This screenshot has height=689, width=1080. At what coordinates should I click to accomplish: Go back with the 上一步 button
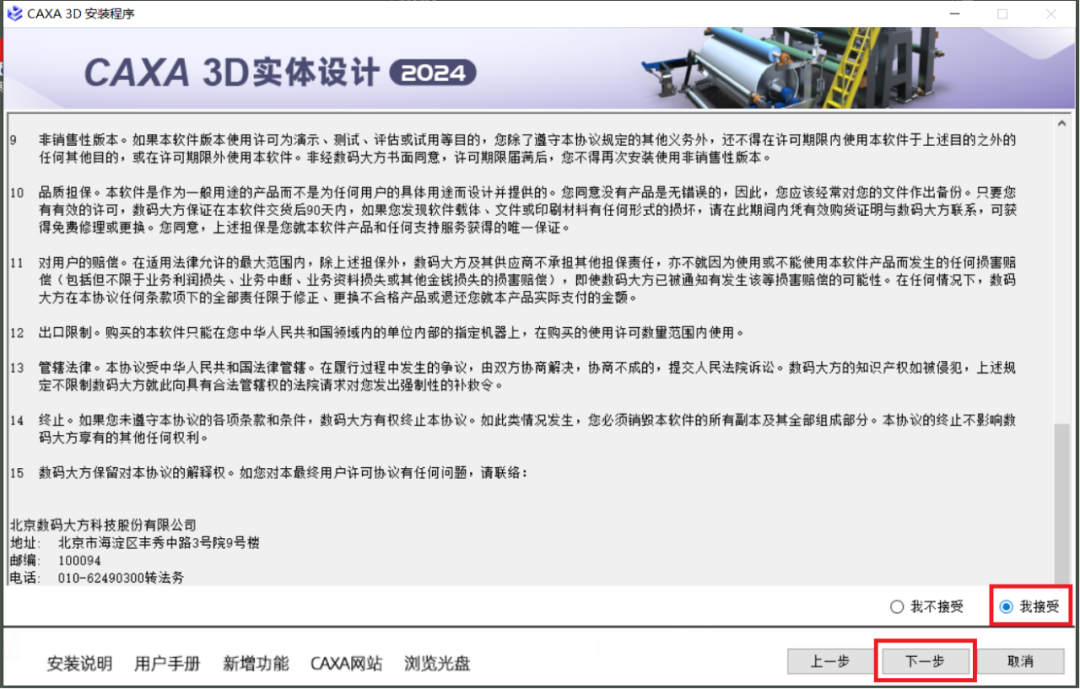[x=830, y=661]
